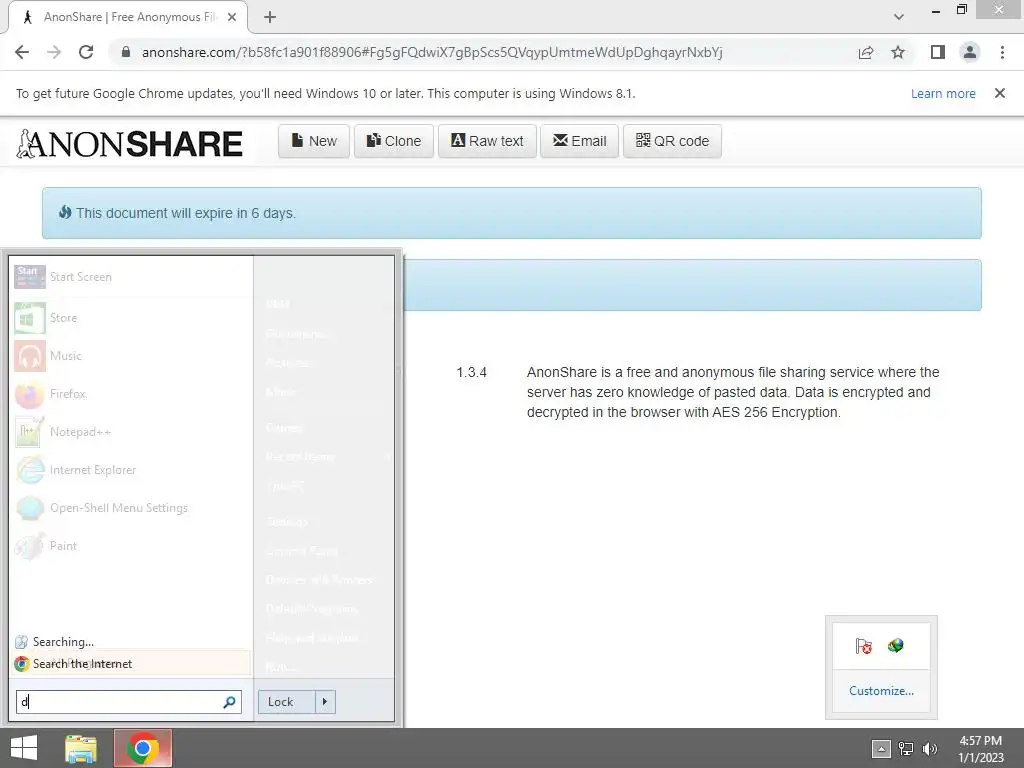Click the Clone button

click(x=394, y=141)
